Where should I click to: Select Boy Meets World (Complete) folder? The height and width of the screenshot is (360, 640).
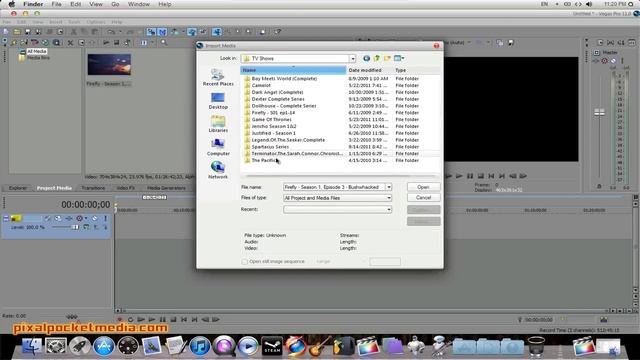284,78
